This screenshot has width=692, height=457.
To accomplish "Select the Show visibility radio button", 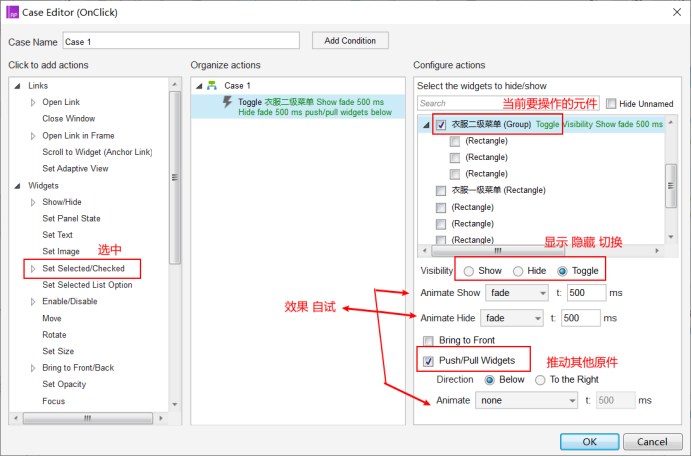I will [469, 271].
